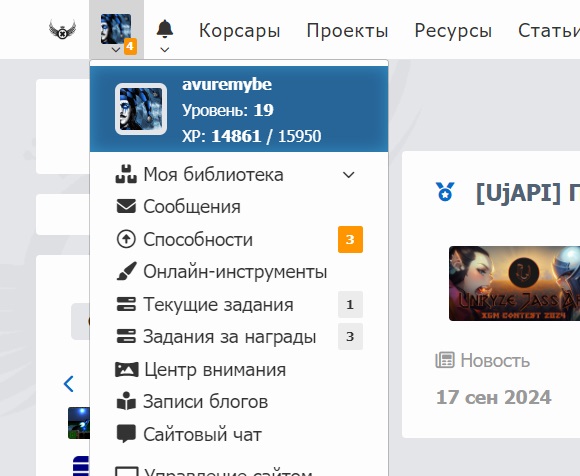
Task: Click the newspaper icon next to Новость
Action: [x=445, y=360]
